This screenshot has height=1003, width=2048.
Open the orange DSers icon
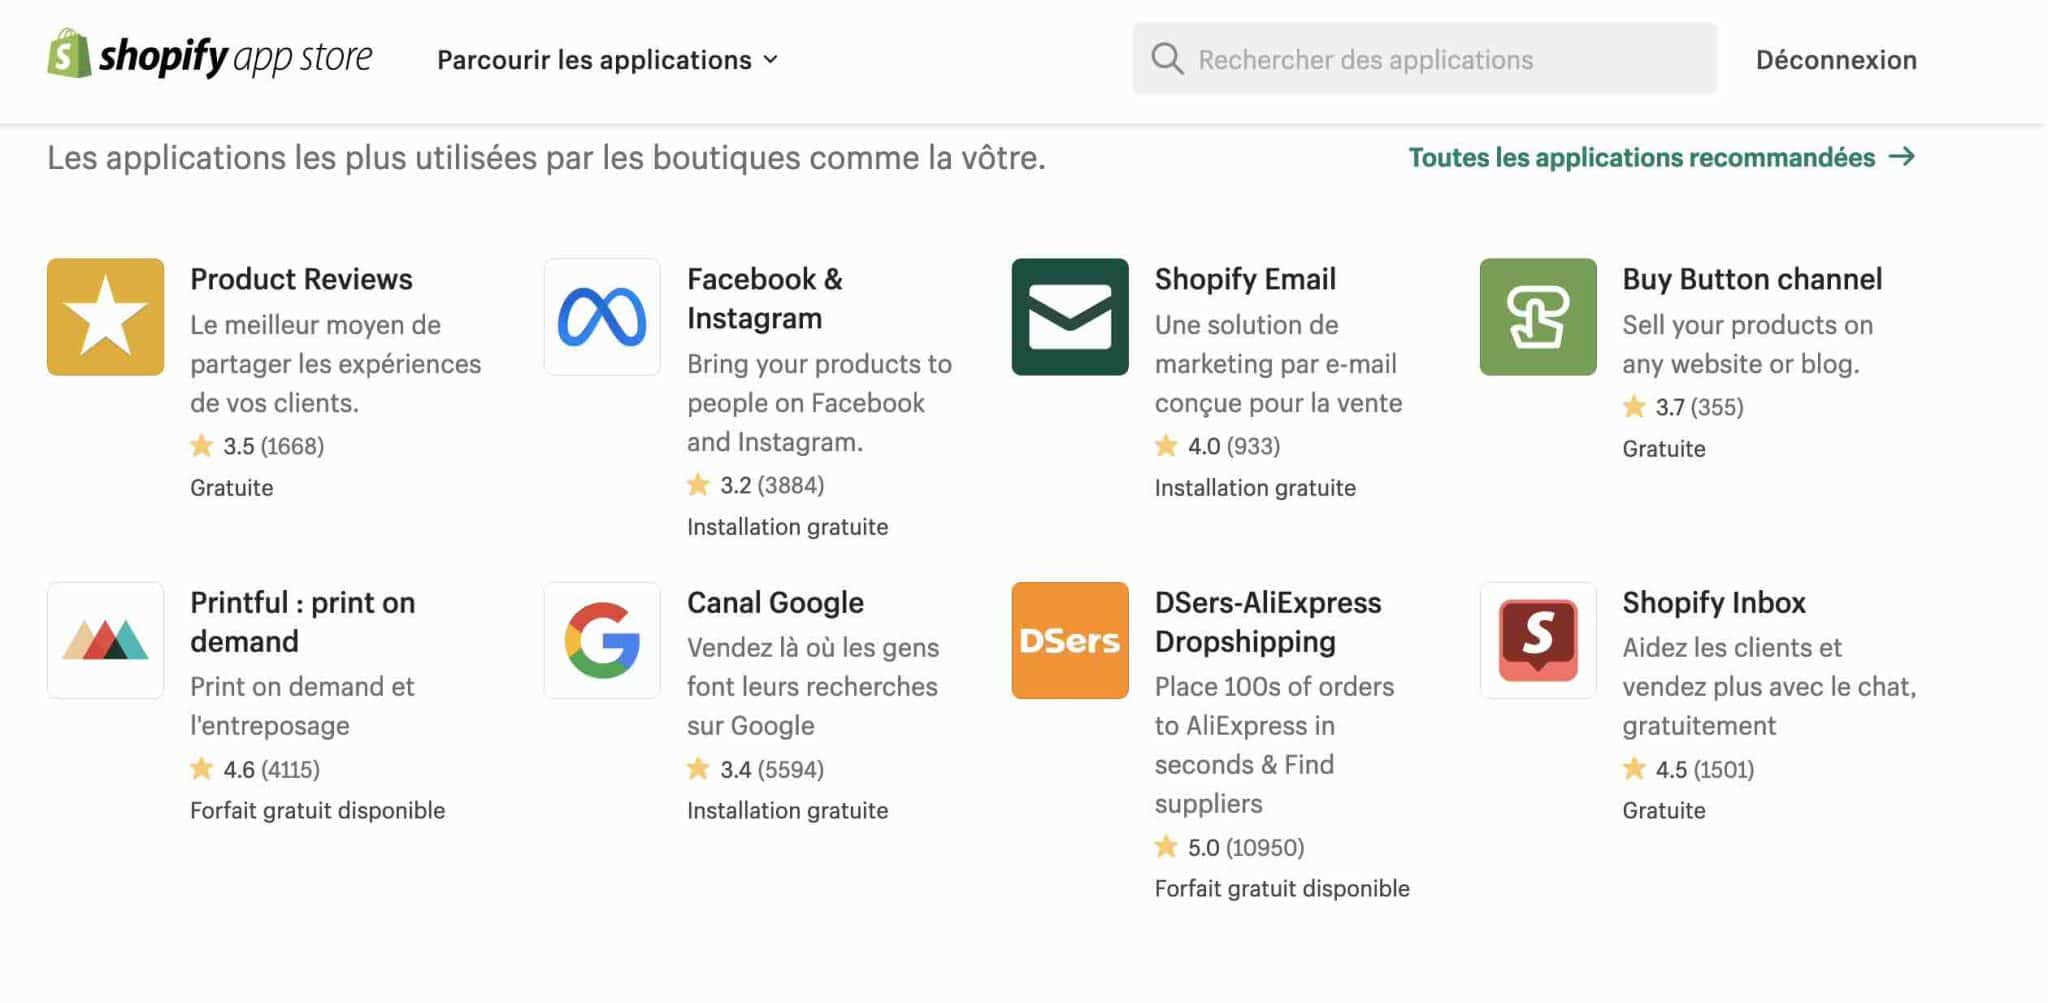coord(1070,640)
